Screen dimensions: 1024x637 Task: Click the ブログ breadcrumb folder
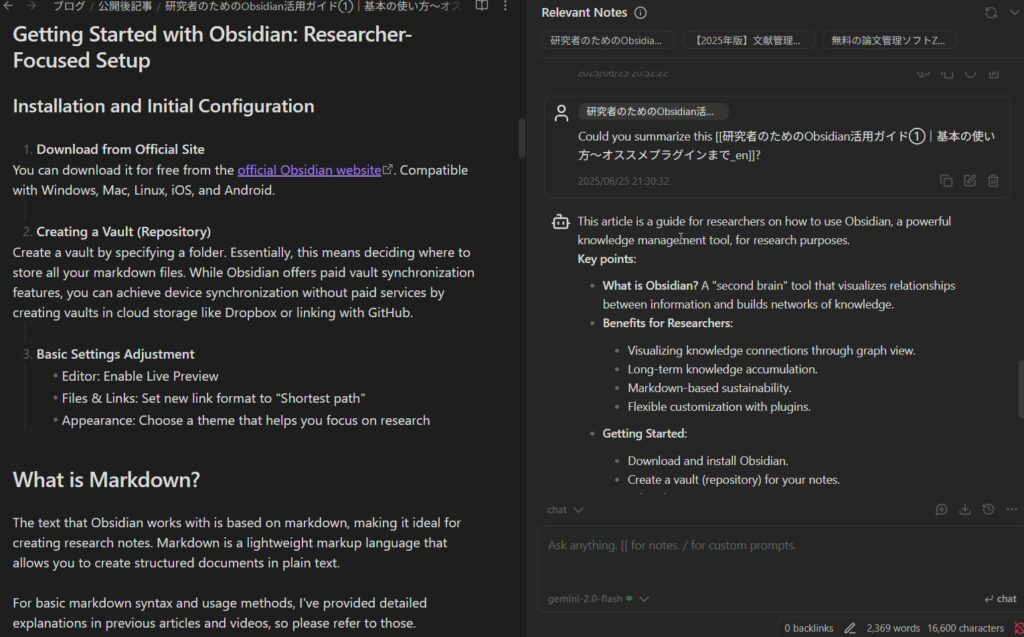[69, 7]
